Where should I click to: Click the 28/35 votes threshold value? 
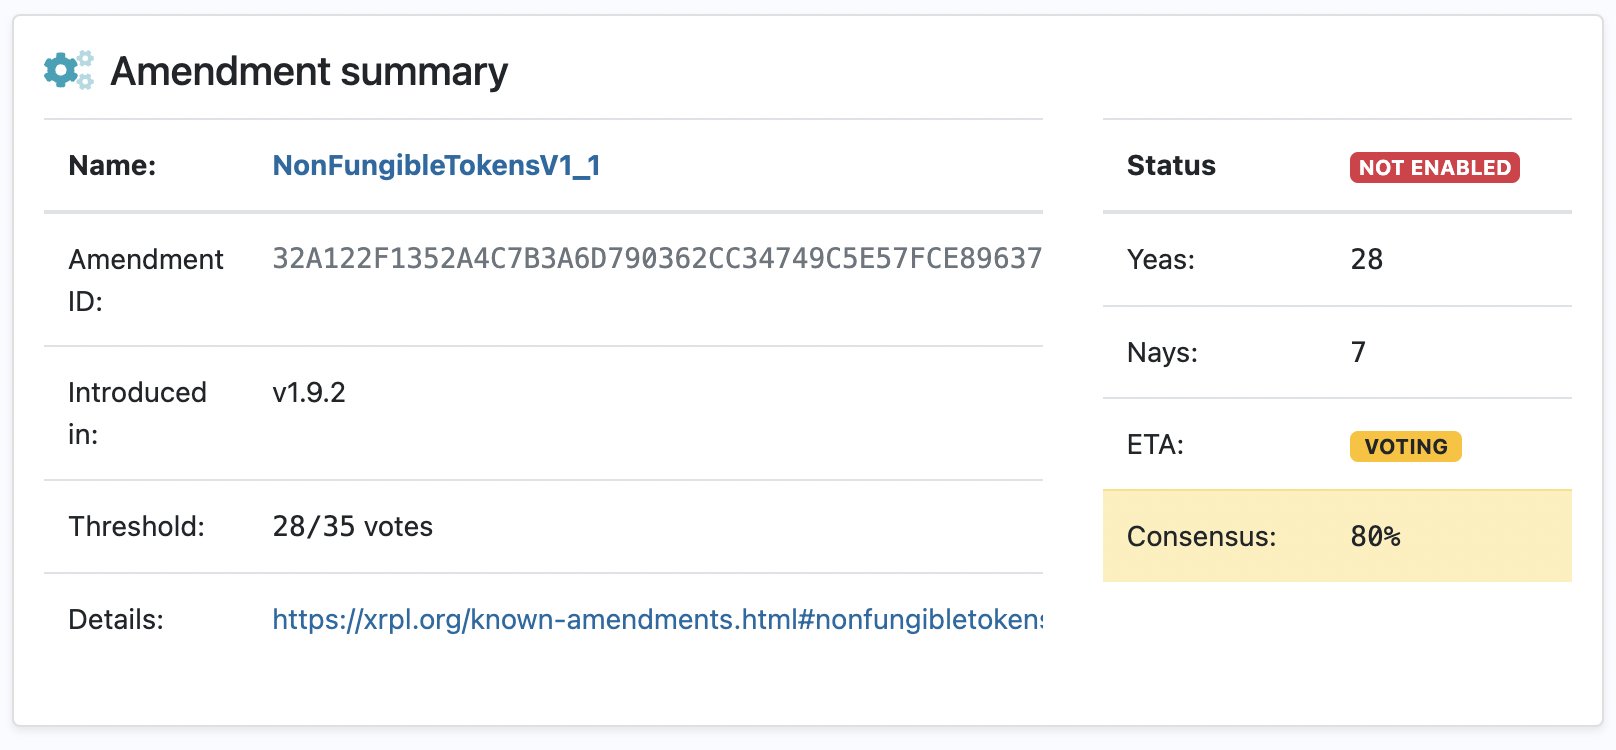352,527
